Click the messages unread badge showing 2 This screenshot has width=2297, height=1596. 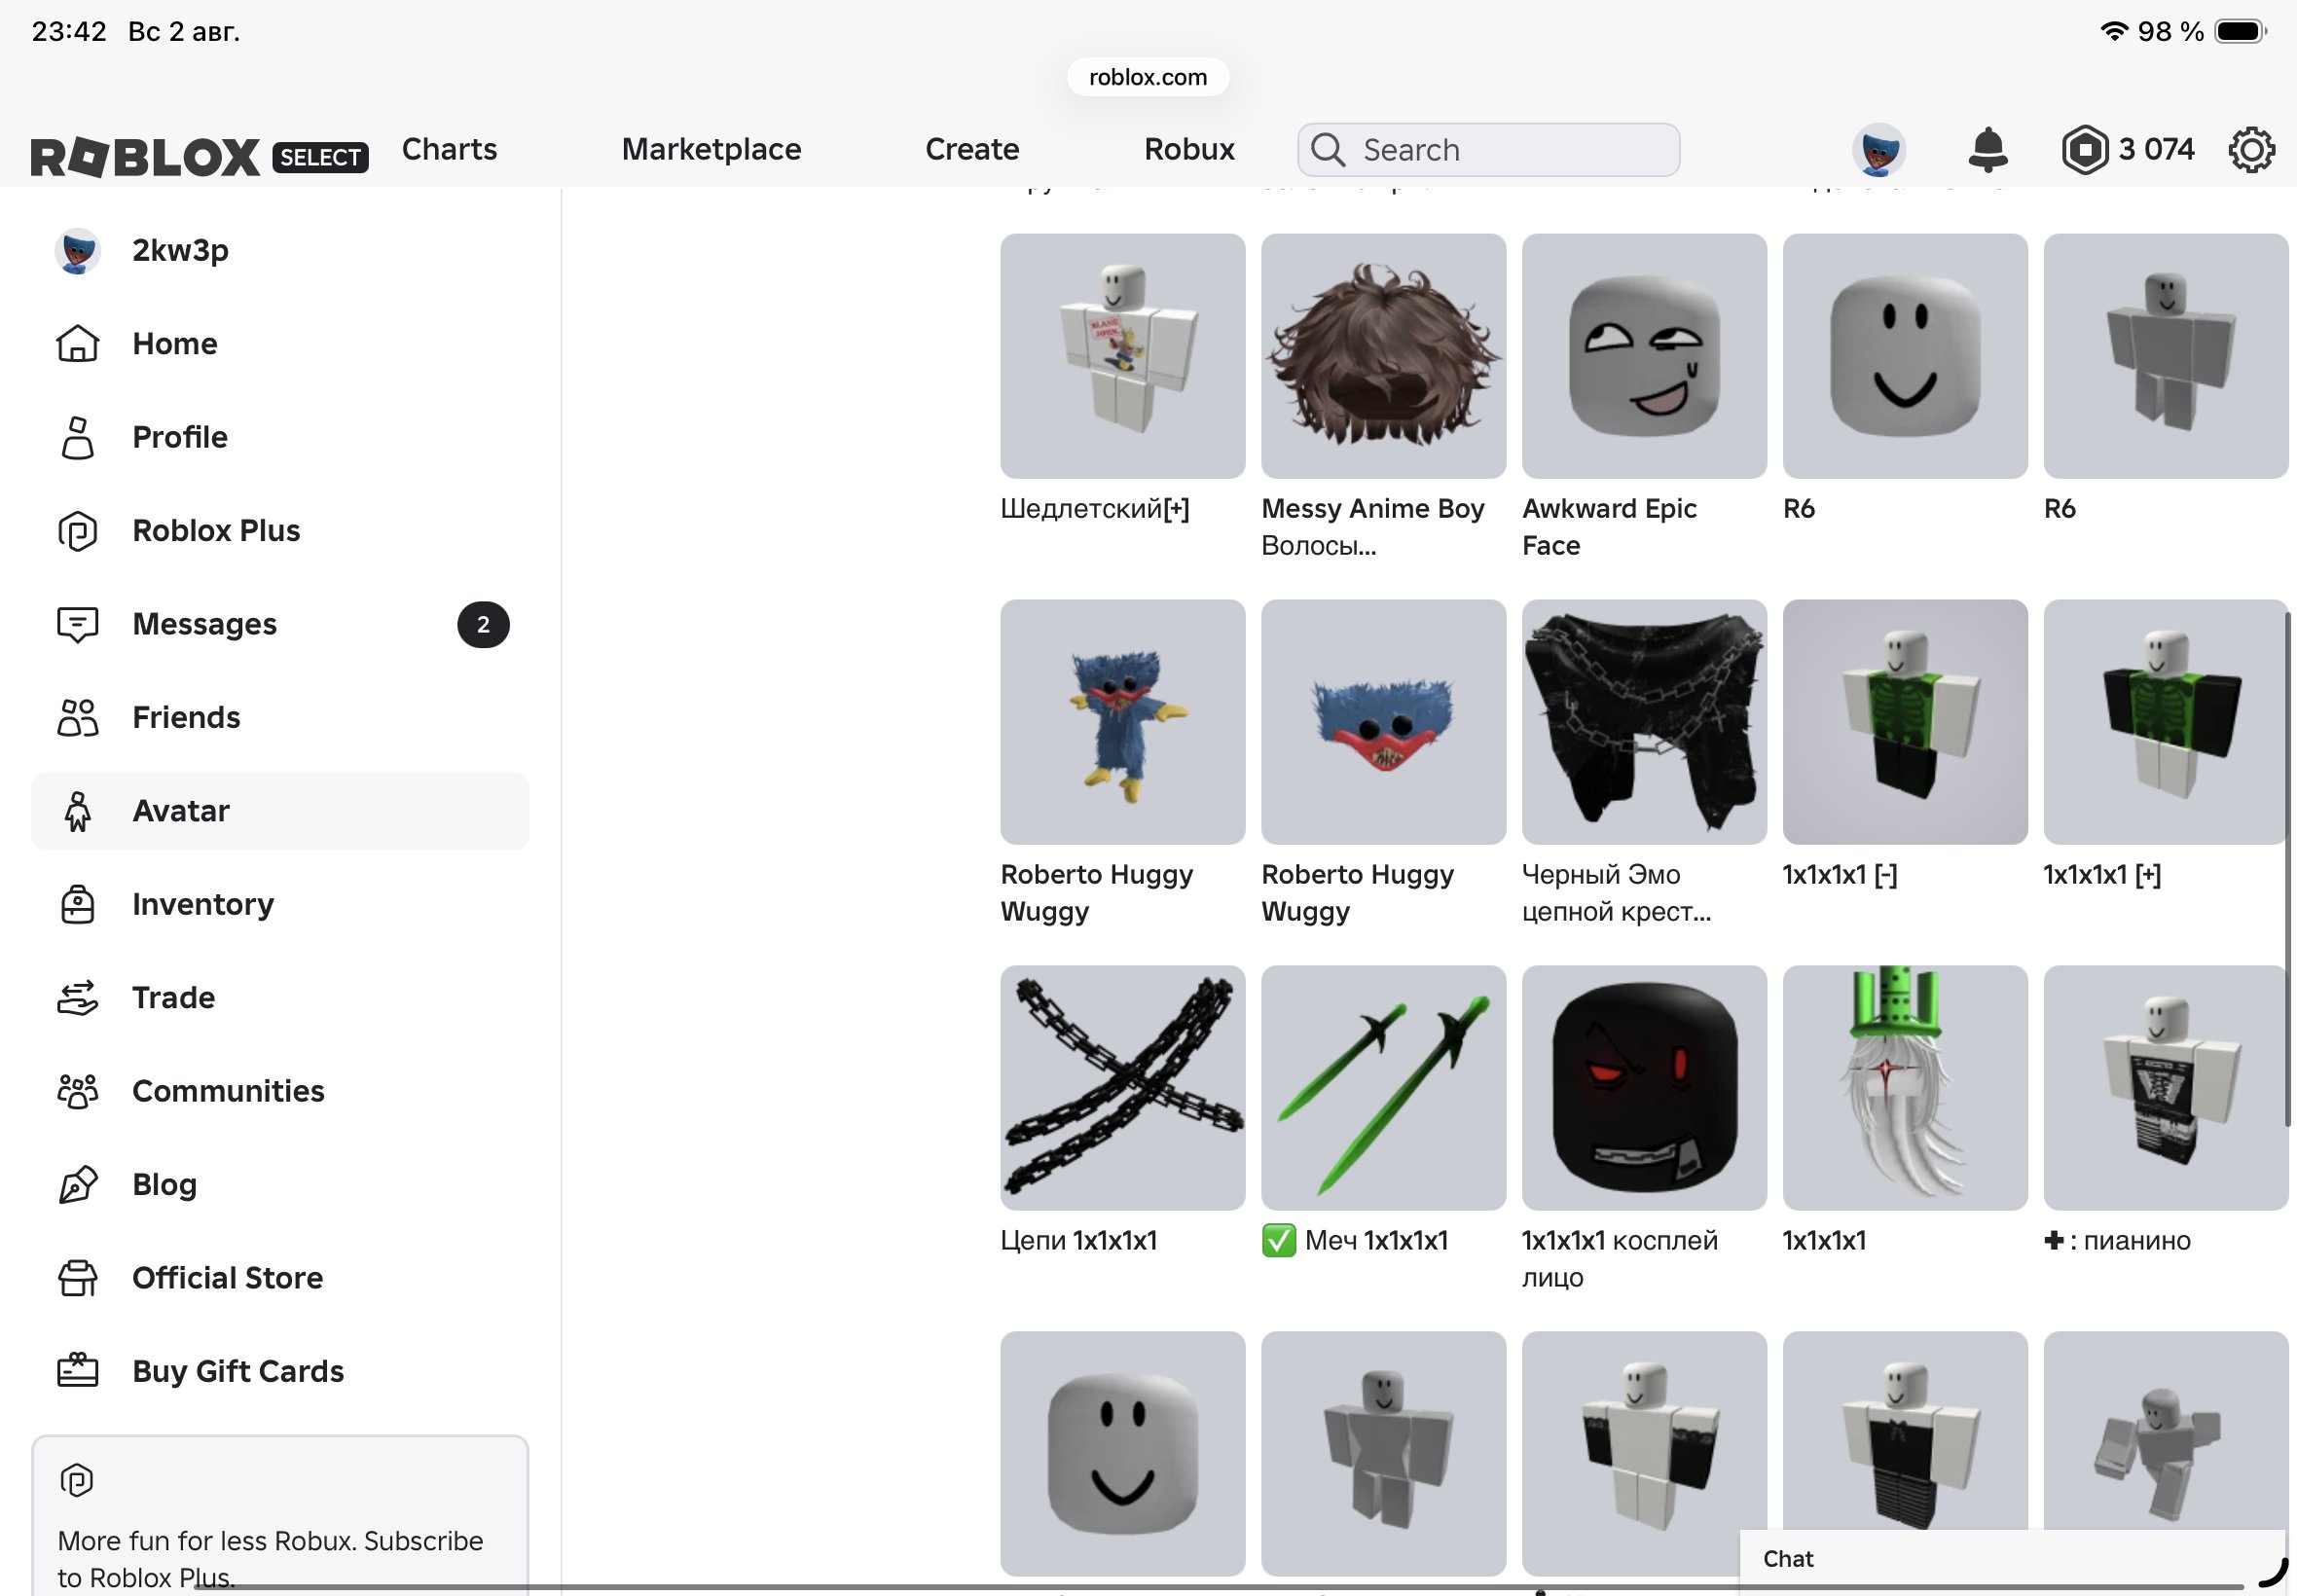pyautogui.click(x=483, y=624)
